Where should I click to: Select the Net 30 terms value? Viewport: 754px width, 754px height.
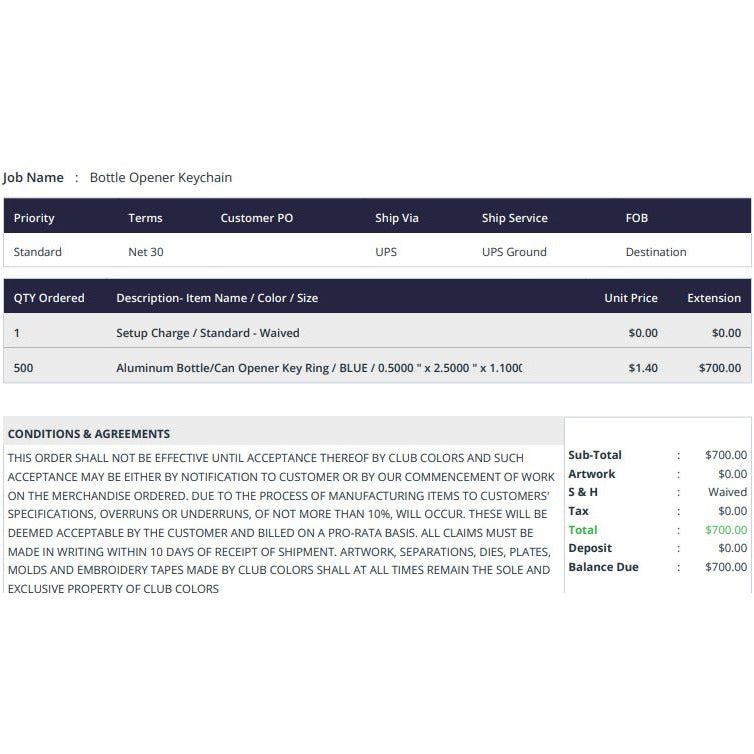[x=146, y=252]
